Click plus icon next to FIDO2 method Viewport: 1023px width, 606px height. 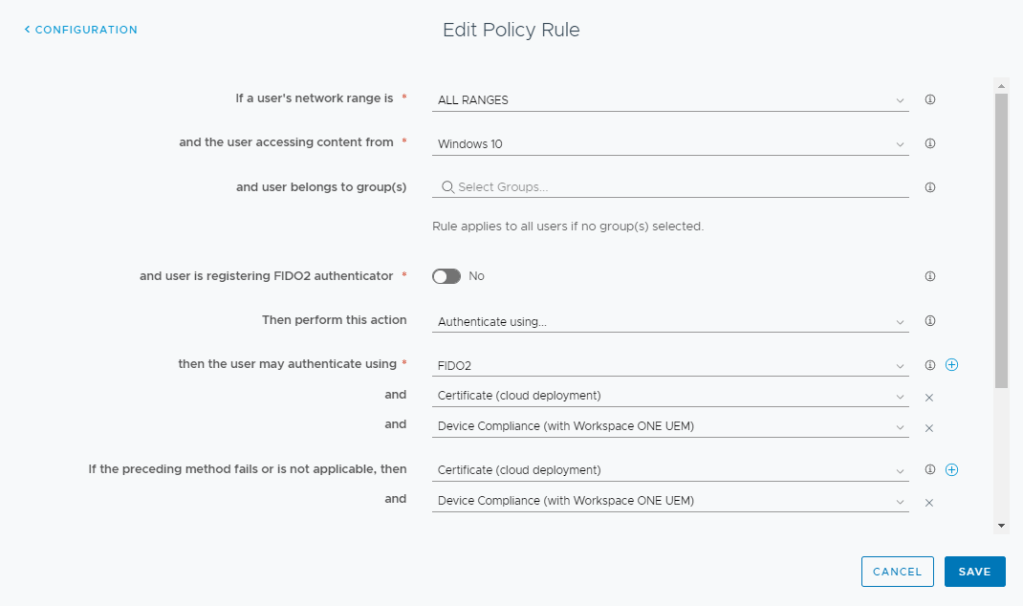pos(951,365)
